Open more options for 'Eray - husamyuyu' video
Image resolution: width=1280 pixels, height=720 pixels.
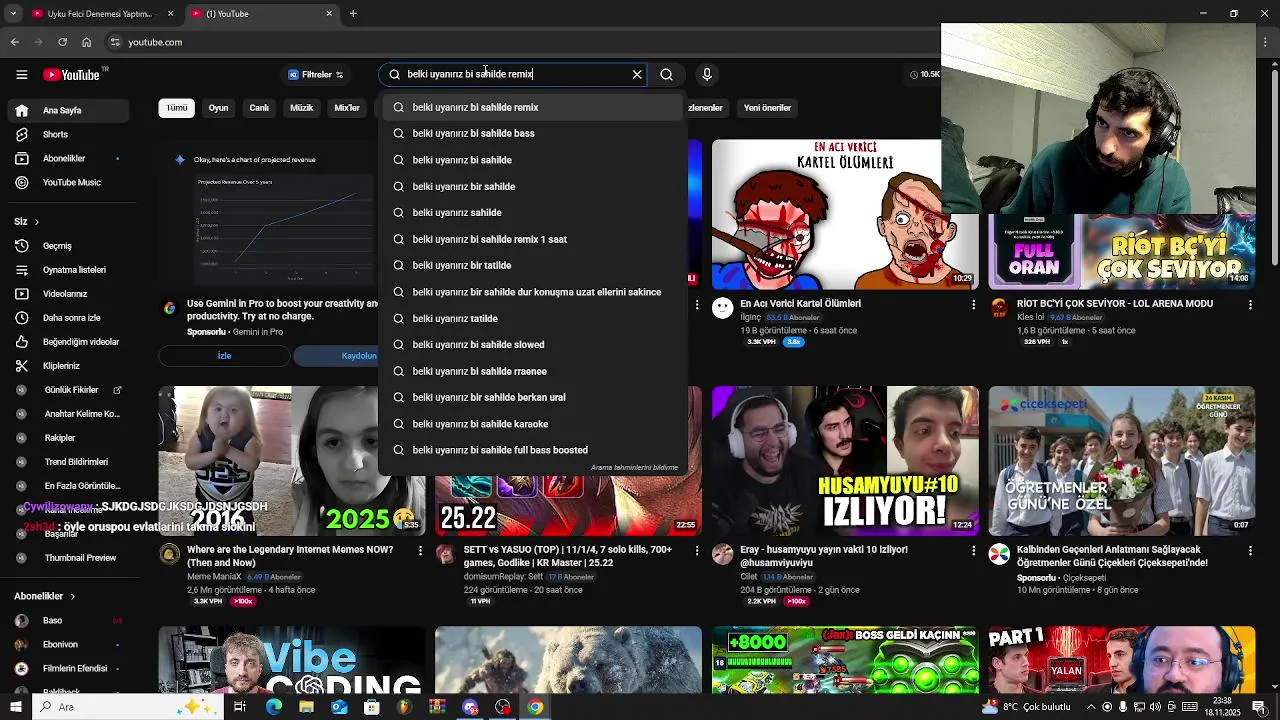coord(973,550)
